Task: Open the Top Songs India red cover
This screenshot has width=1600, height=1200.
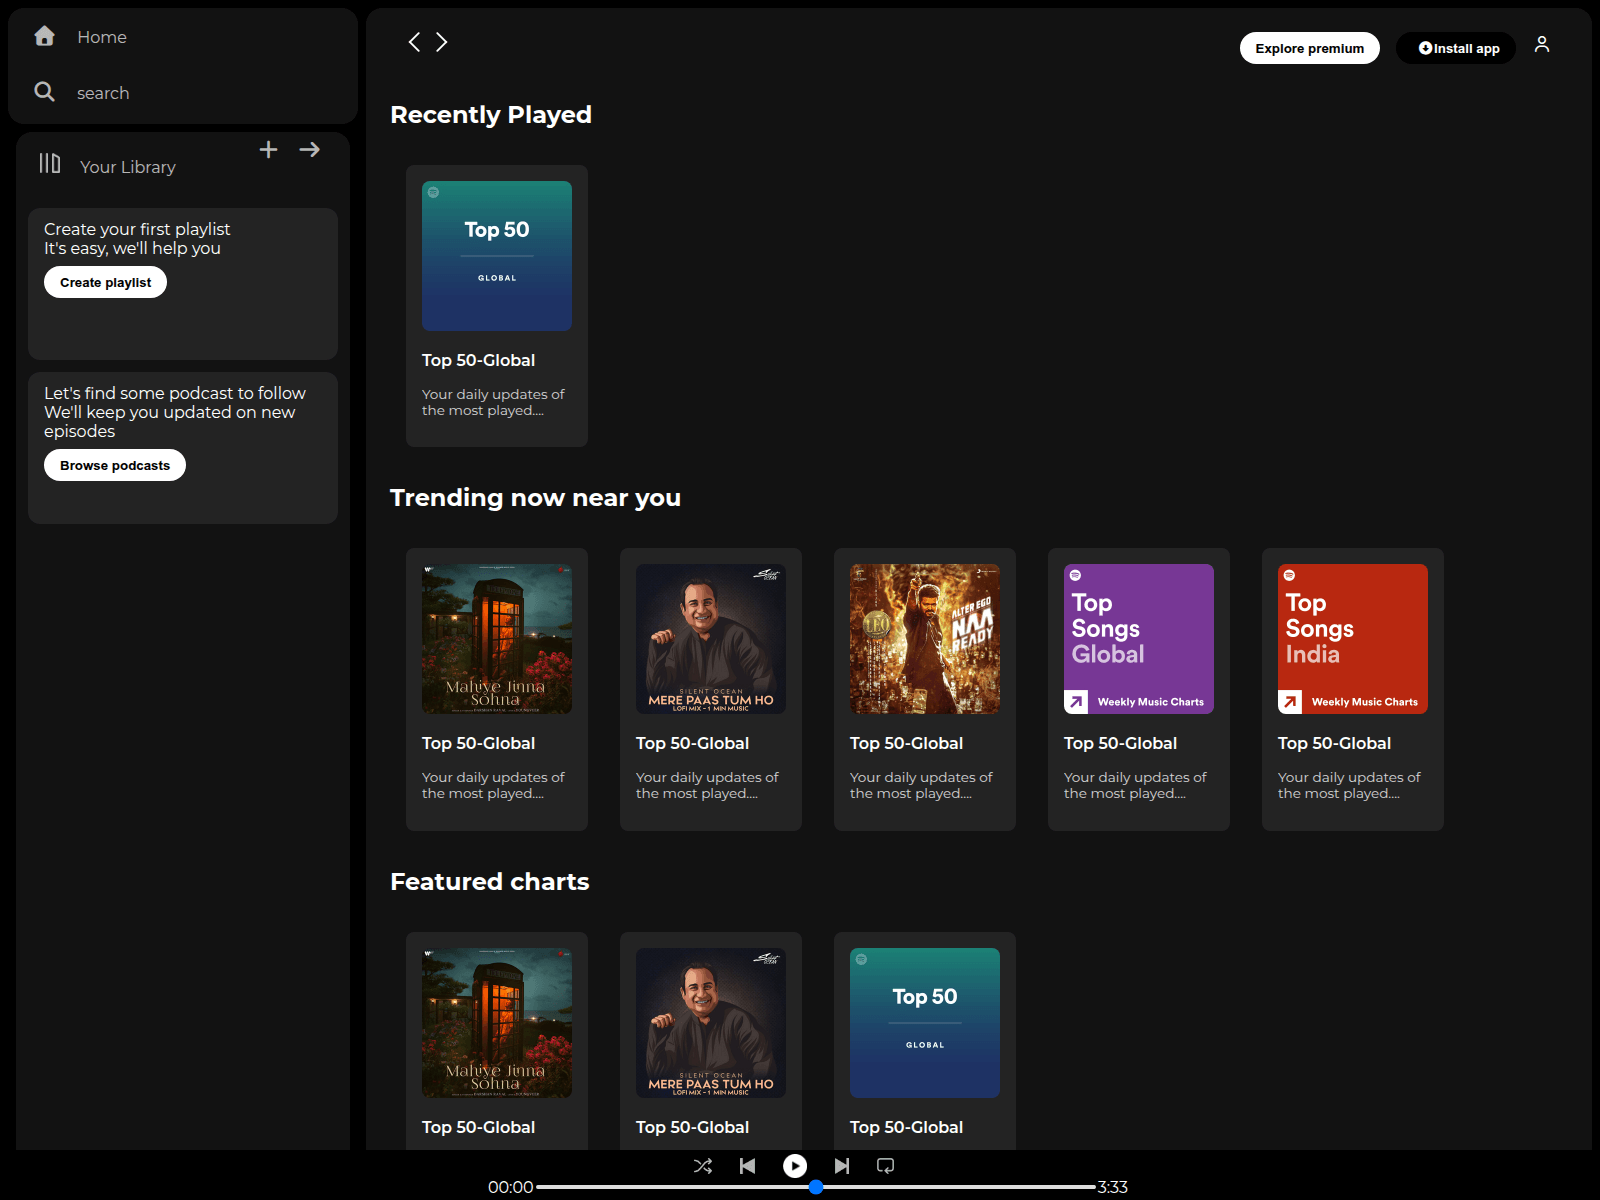Action: (1353, 639)
